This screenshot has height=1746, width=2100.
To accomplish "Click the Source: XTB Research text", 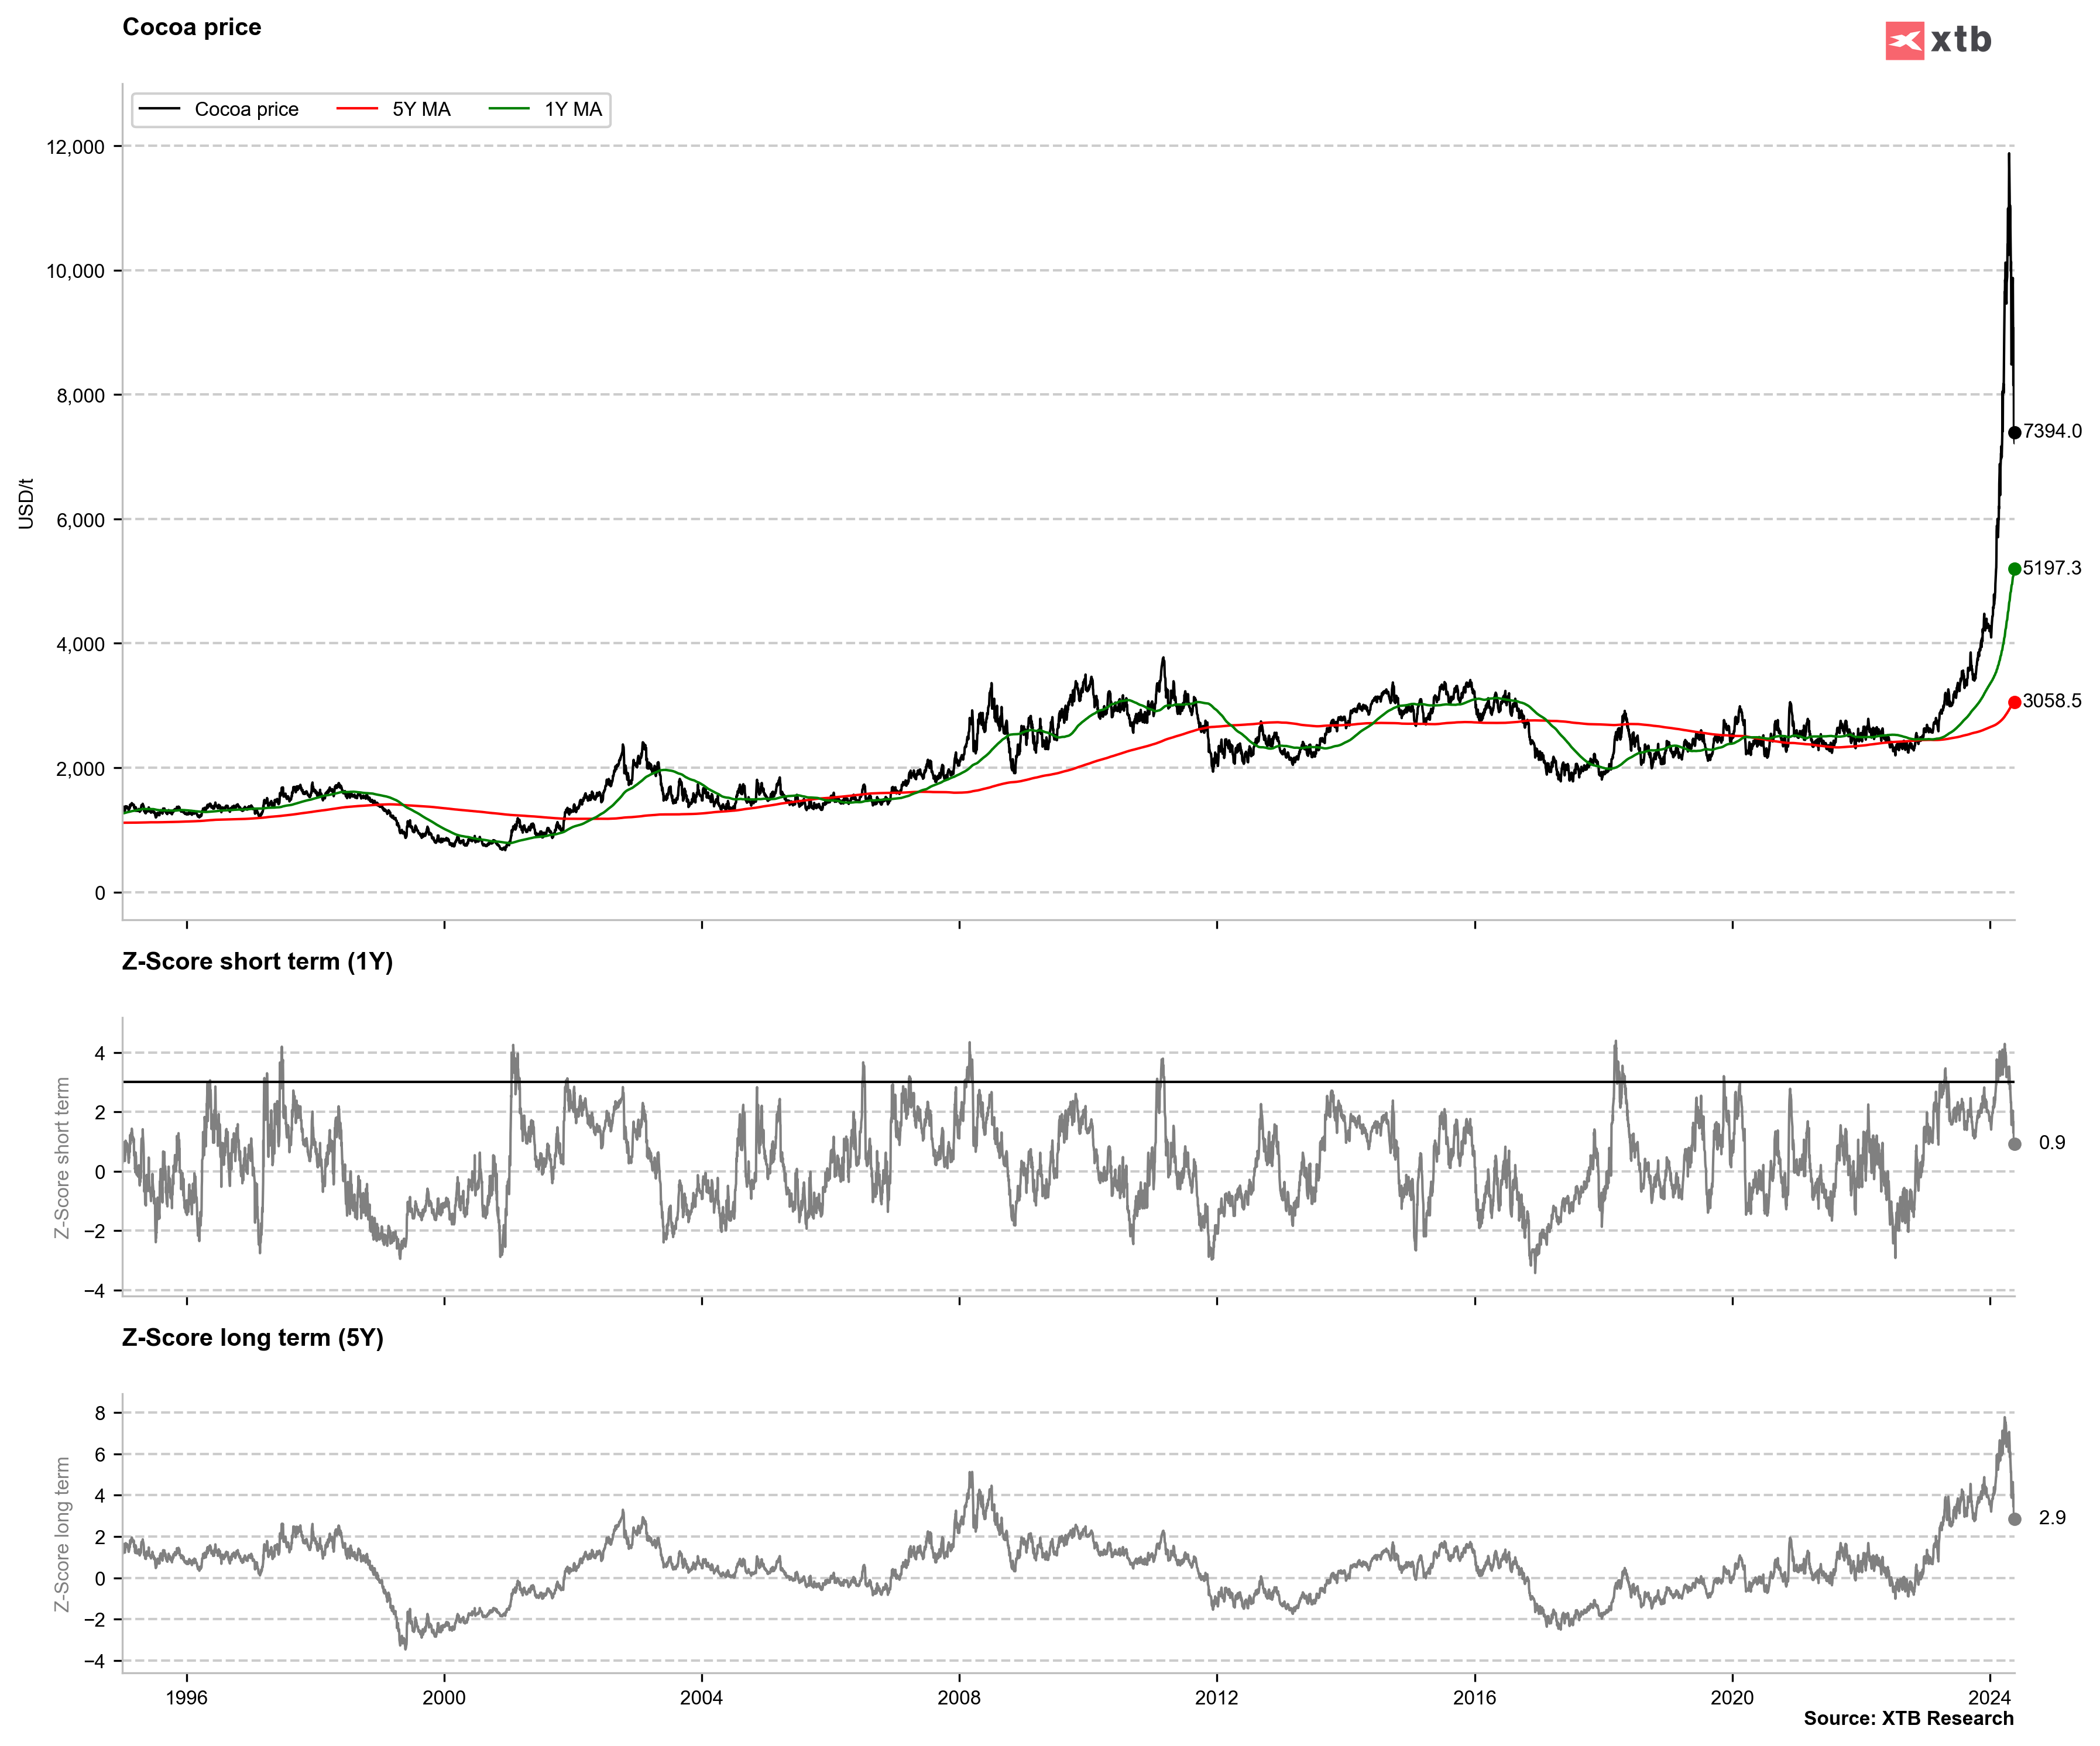I will (1908, 1718).
